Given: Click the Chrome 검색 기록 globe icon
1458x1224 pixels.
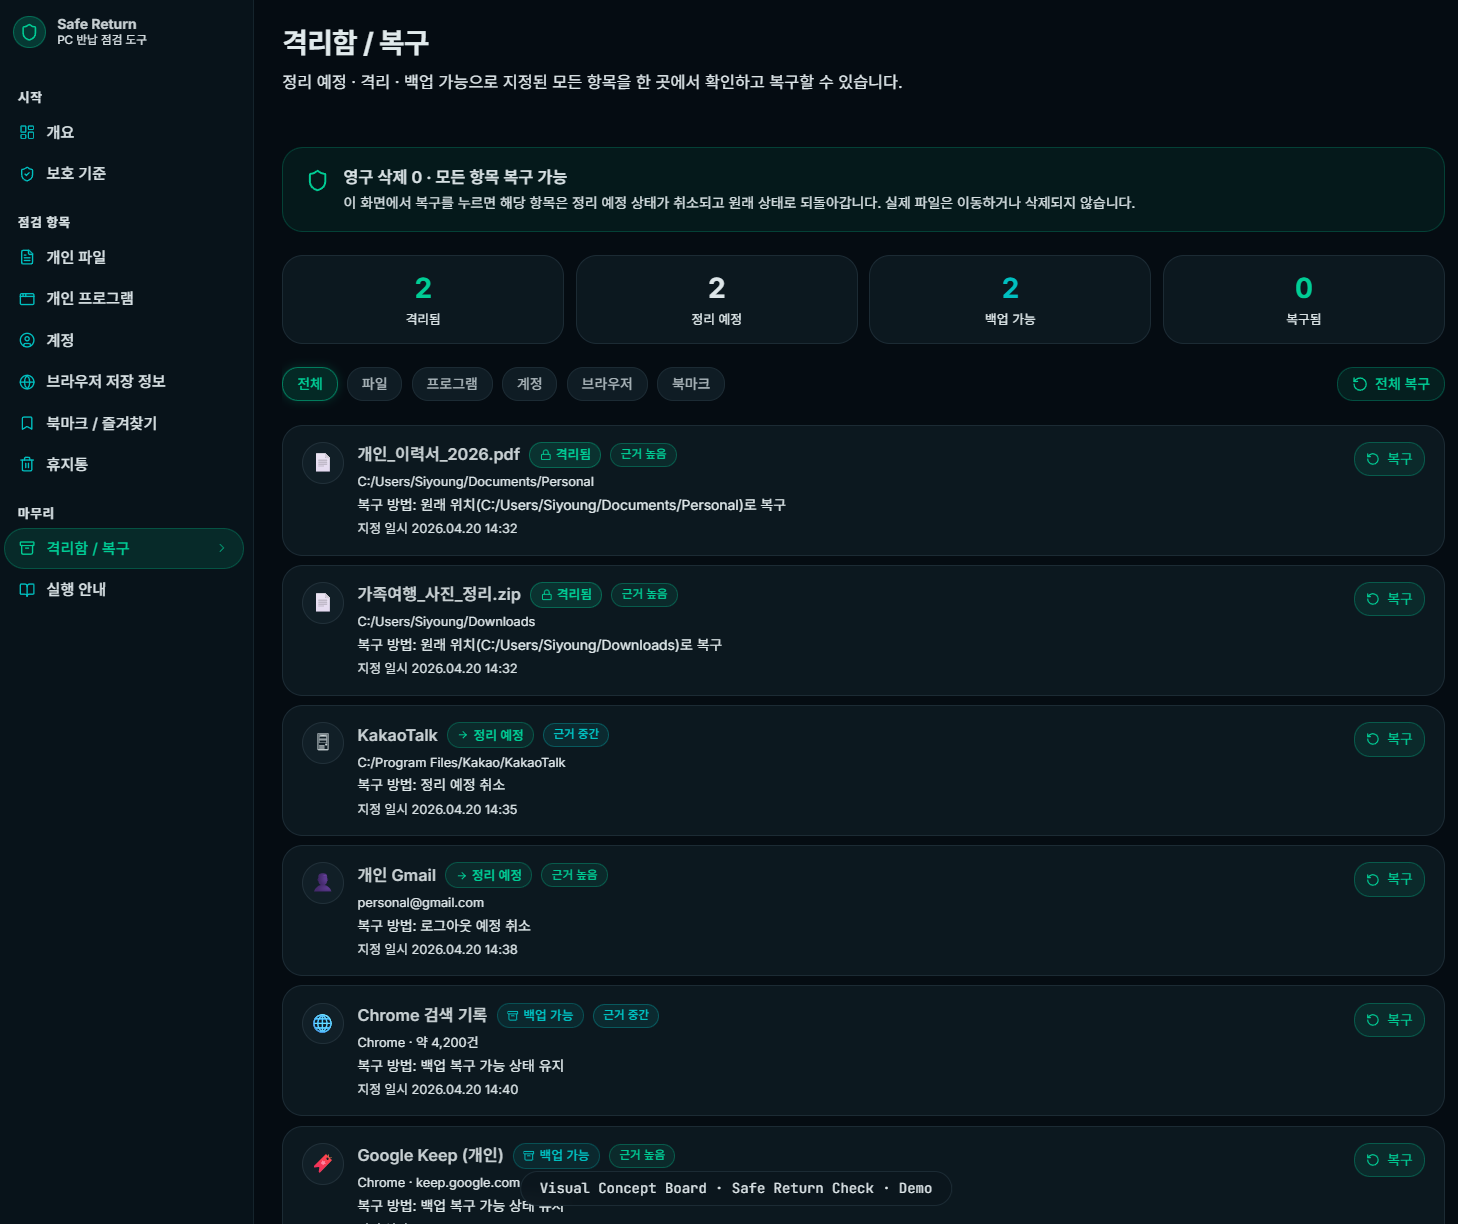Looking at the screenshot, I should (323, 1023).
